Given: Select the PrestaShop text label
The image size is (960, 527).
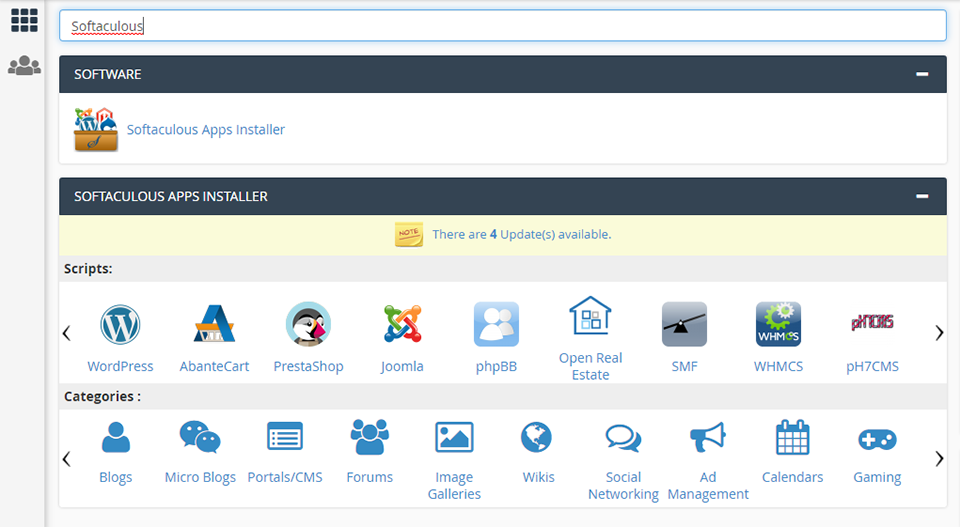Looking at the screenshot, I should pos(309,367).
